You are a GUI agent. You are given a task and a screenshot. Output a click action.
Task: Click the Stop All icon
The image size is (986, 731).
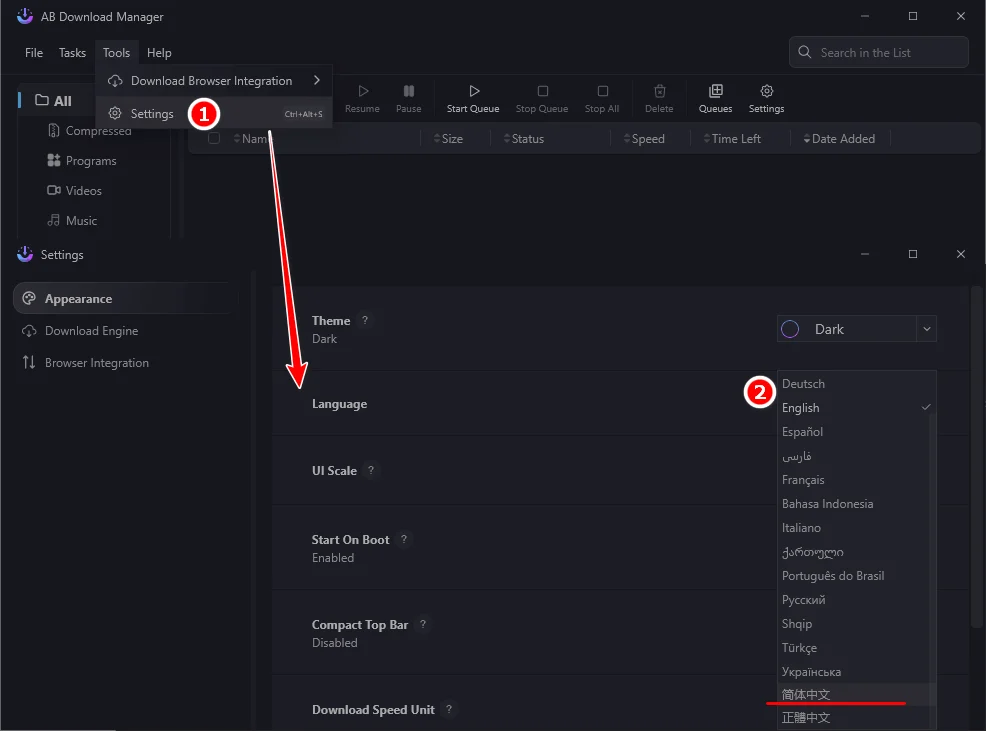[x=602, y=91]
